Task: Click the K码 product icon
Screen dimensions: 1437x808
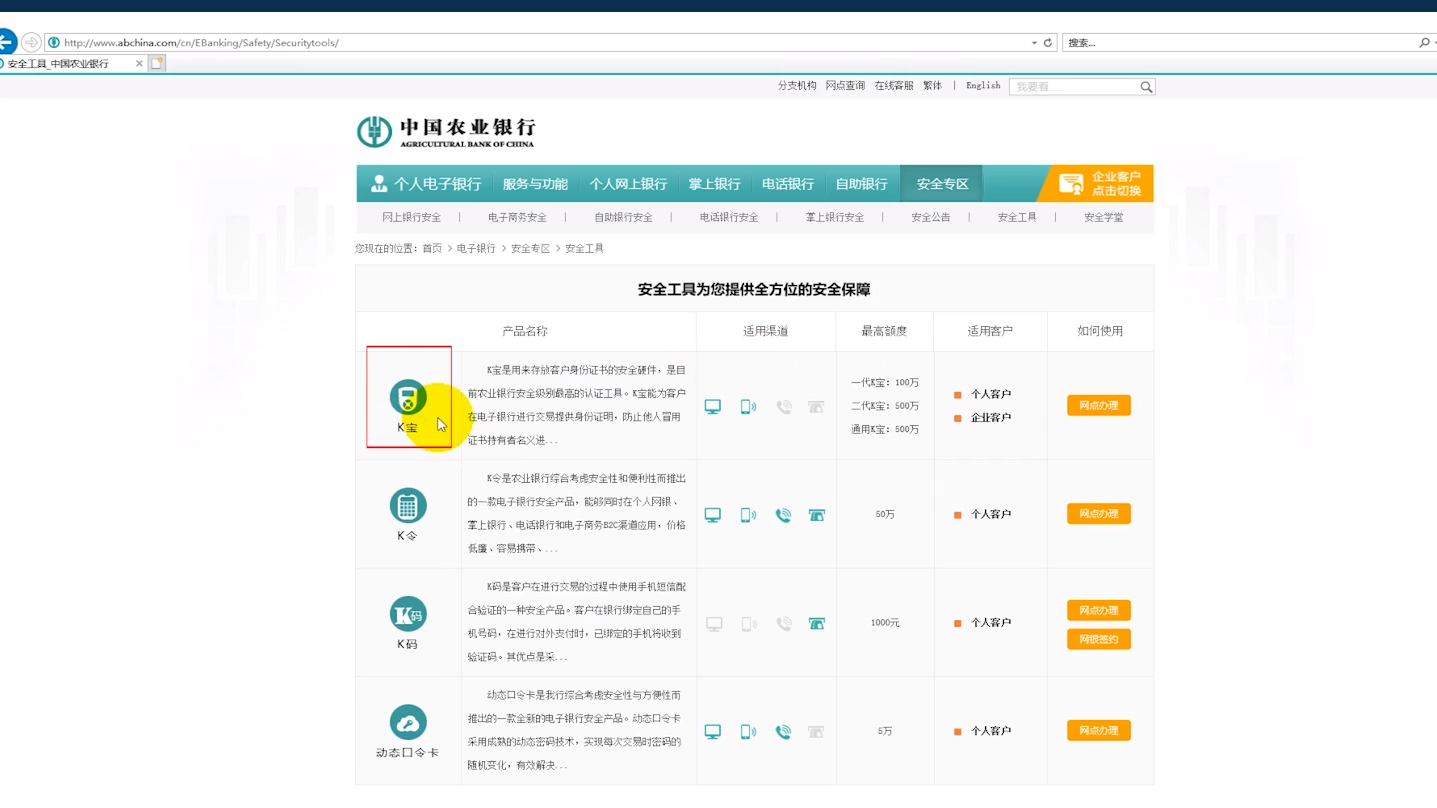Action: tap(408, 614)
